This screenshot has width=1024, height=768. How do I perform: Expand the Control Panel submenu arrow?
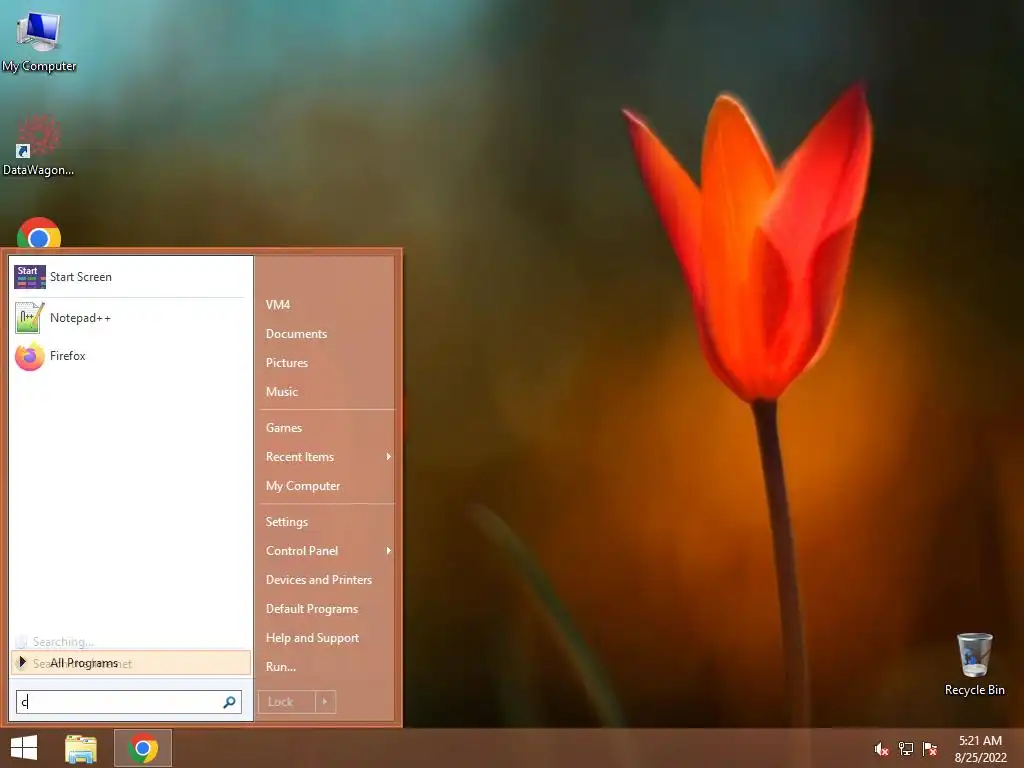tap(389, 551)
